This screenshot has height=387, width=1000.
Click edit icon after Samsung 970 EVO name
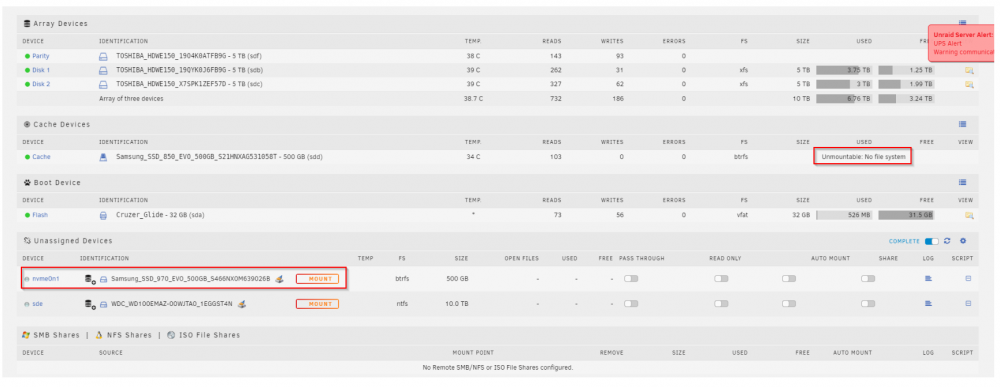279,279
